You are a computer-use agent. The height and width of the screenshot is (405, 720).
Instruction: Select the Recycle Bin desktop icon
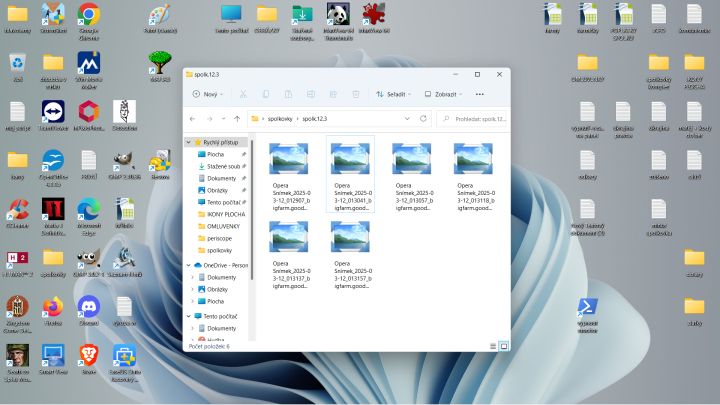click(17, 68)
